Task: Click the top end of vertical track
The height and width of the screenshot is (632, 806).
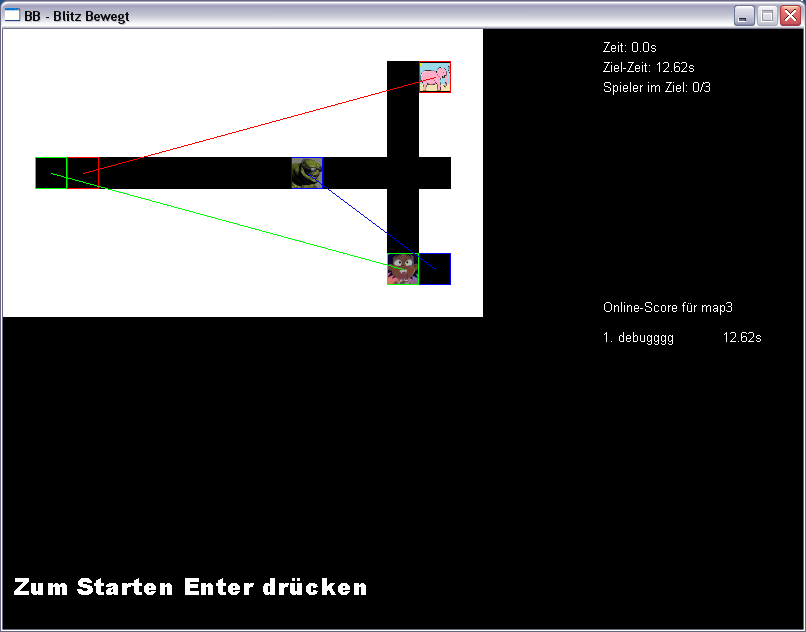Action: pos(403,70)
